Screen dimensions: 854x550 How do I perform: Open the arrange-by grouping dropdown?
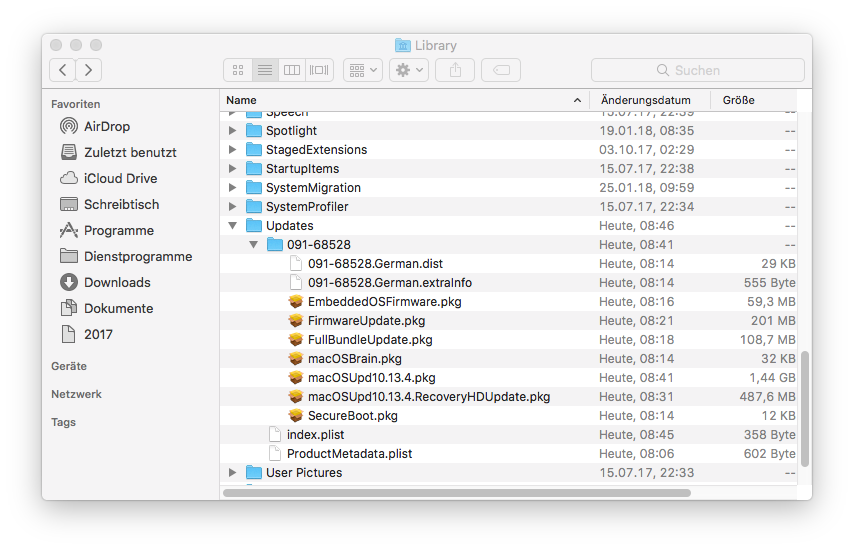point(363,70)
